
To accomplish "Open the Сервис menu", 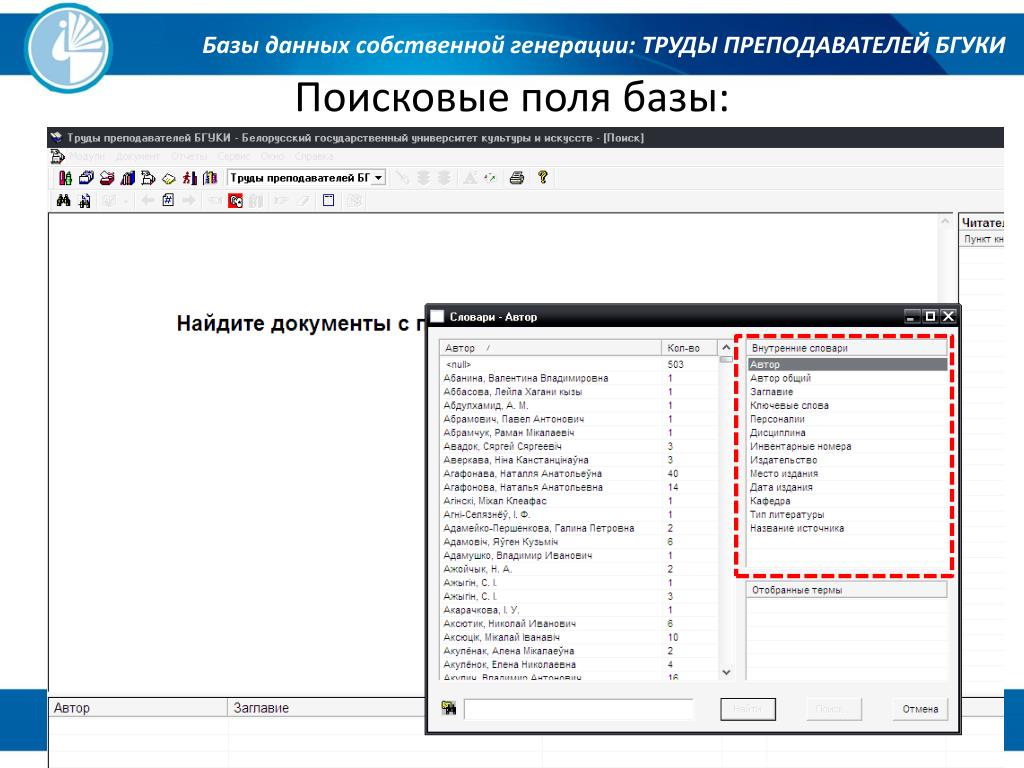I will pos(234,156).
